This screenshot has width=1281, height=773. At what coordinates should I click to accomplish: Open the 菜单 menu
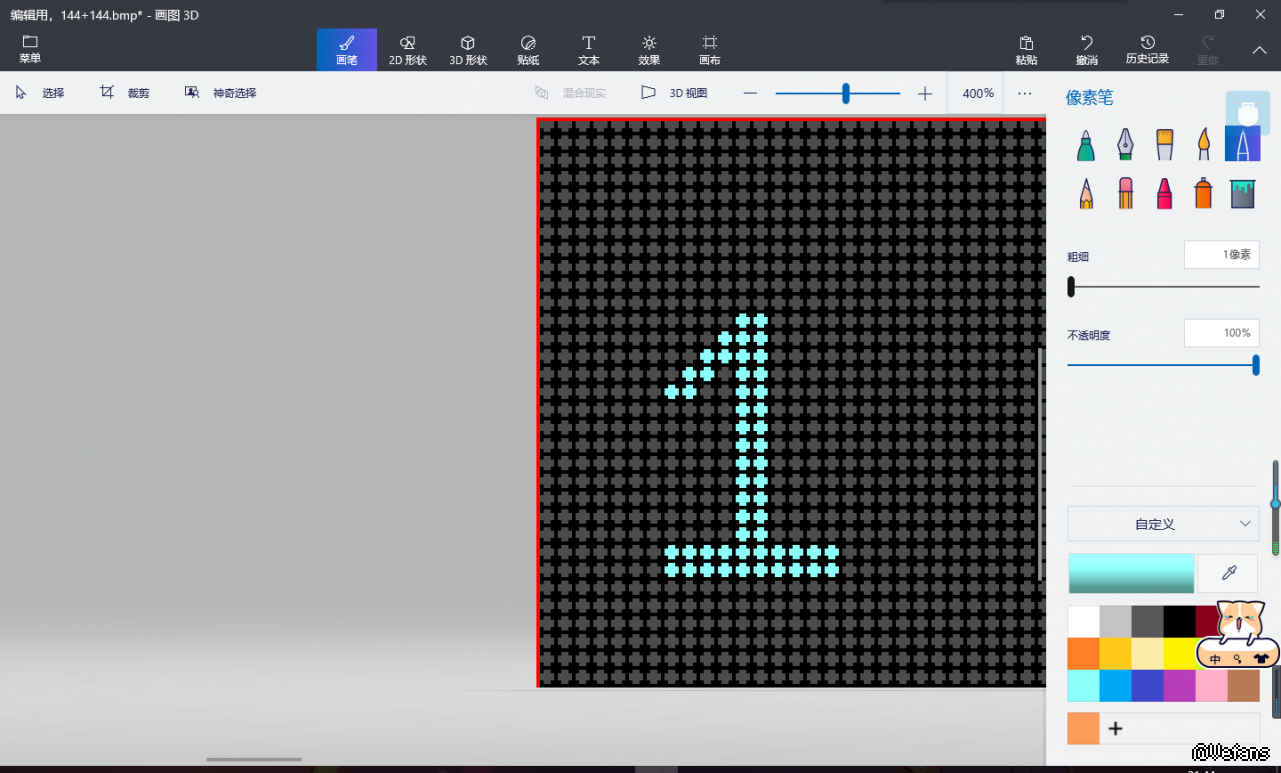(x=30, y=49)
